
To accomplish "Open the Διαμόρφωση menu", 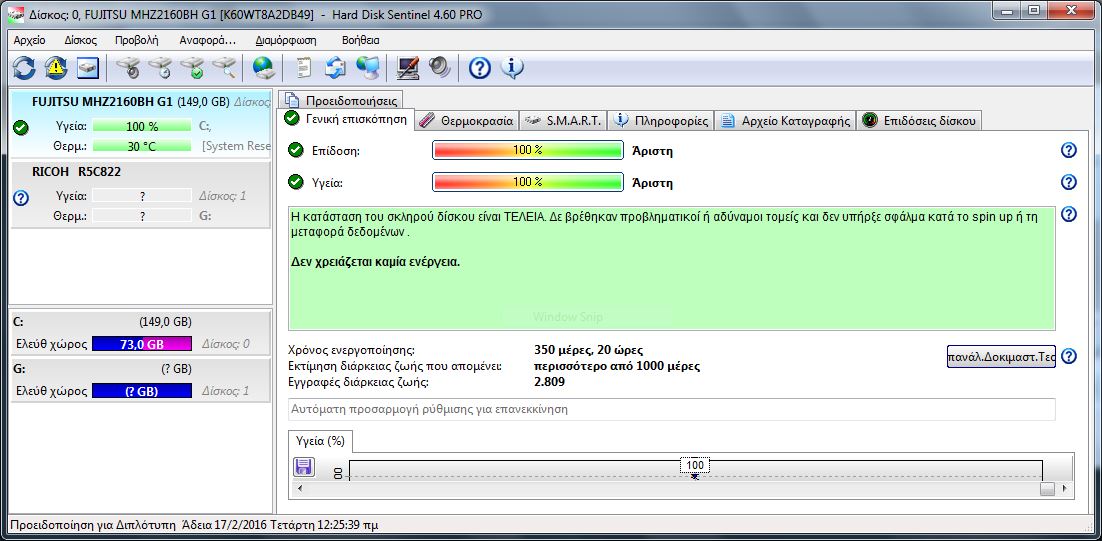I will pyautogui.click(x=286, y=40).
